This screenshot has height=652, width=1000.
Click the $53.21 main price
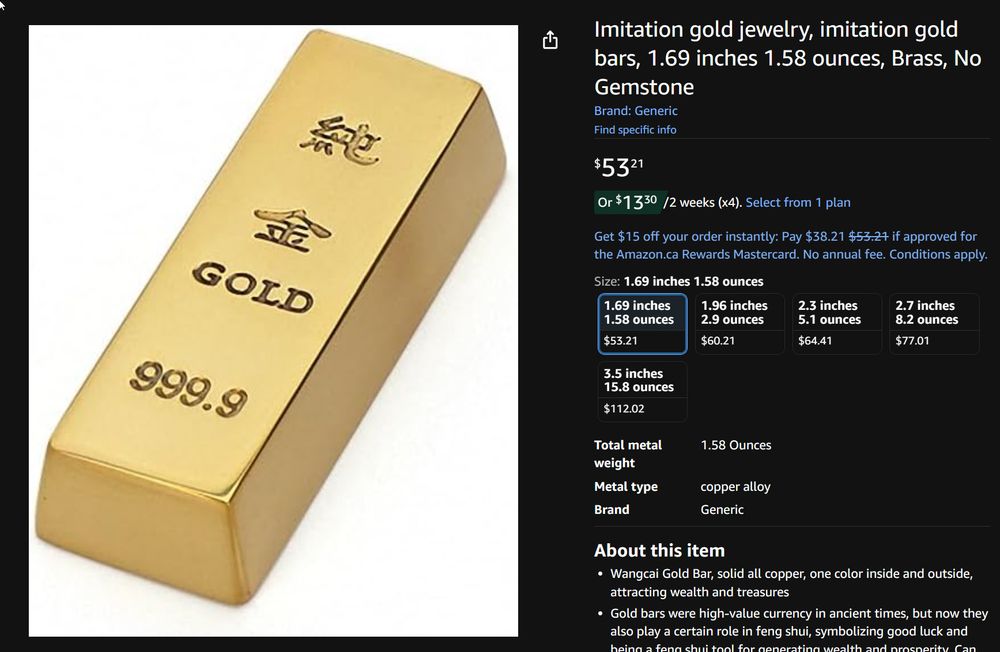619,167
